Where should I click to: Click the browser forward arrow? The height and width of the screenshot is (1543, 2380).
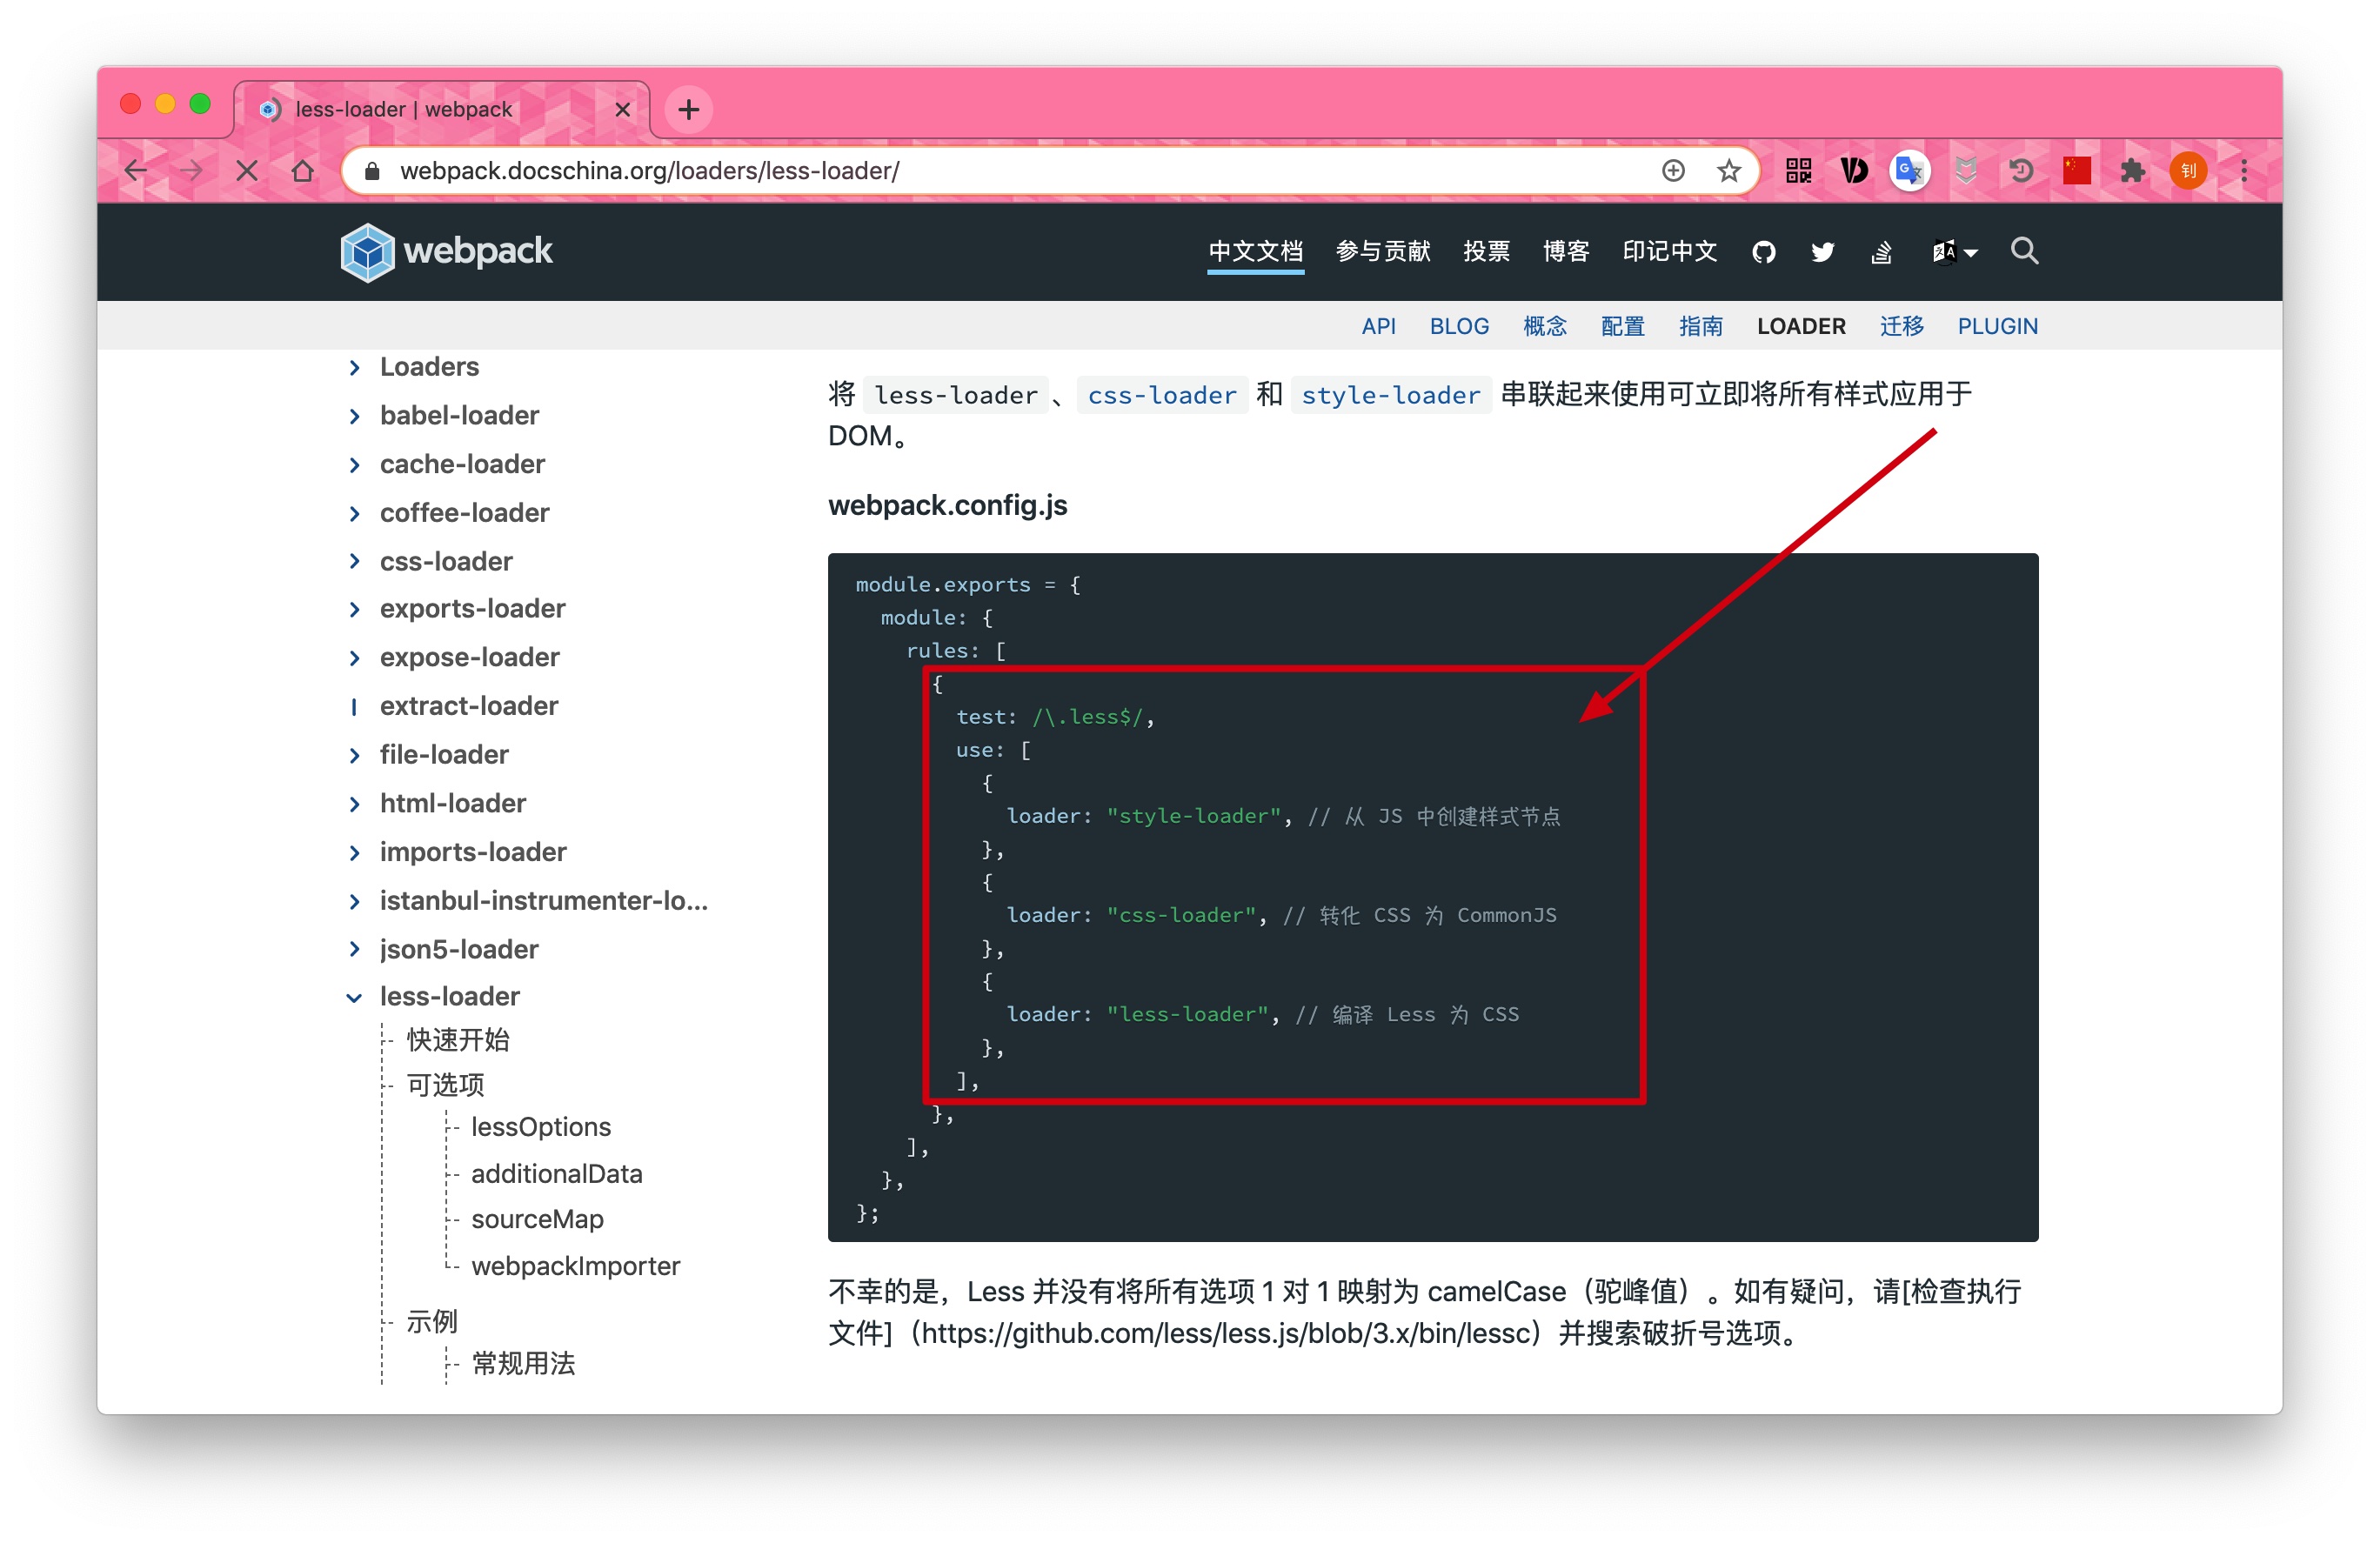191,171
